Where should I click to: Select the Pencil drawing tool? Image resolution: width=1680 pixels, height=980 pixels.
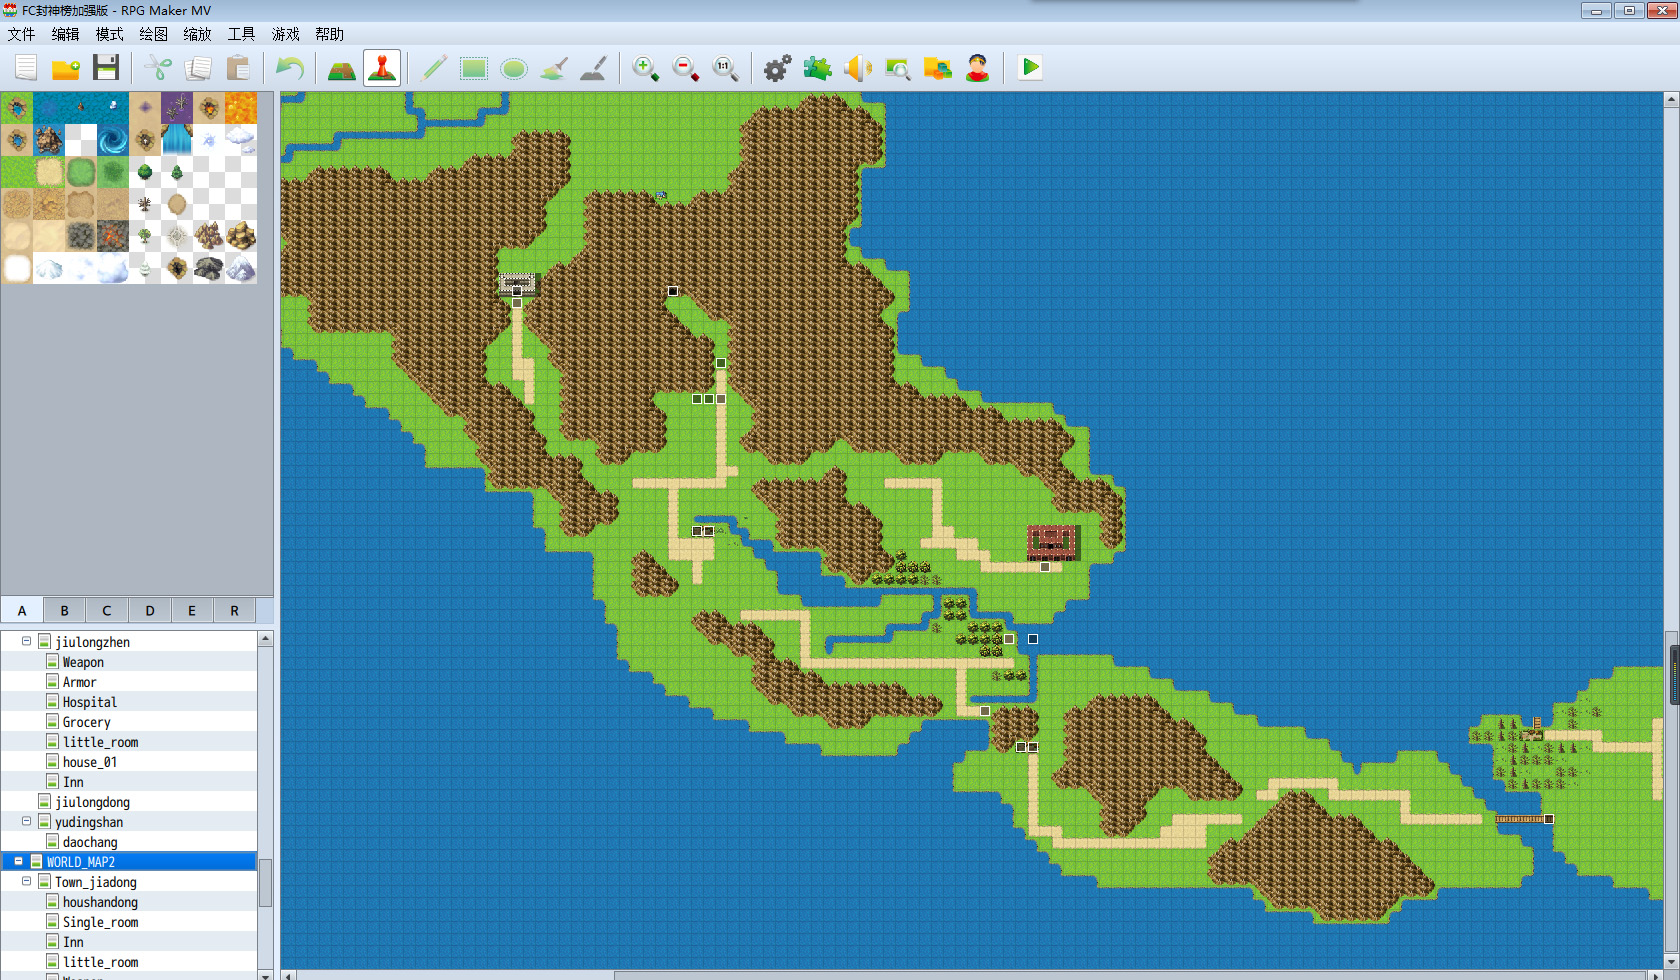(434, 68)
